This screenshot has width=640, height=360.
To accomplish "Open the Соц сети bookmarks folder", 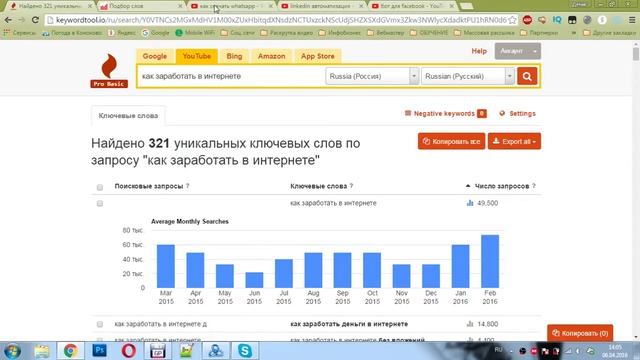I will (238, 33).
